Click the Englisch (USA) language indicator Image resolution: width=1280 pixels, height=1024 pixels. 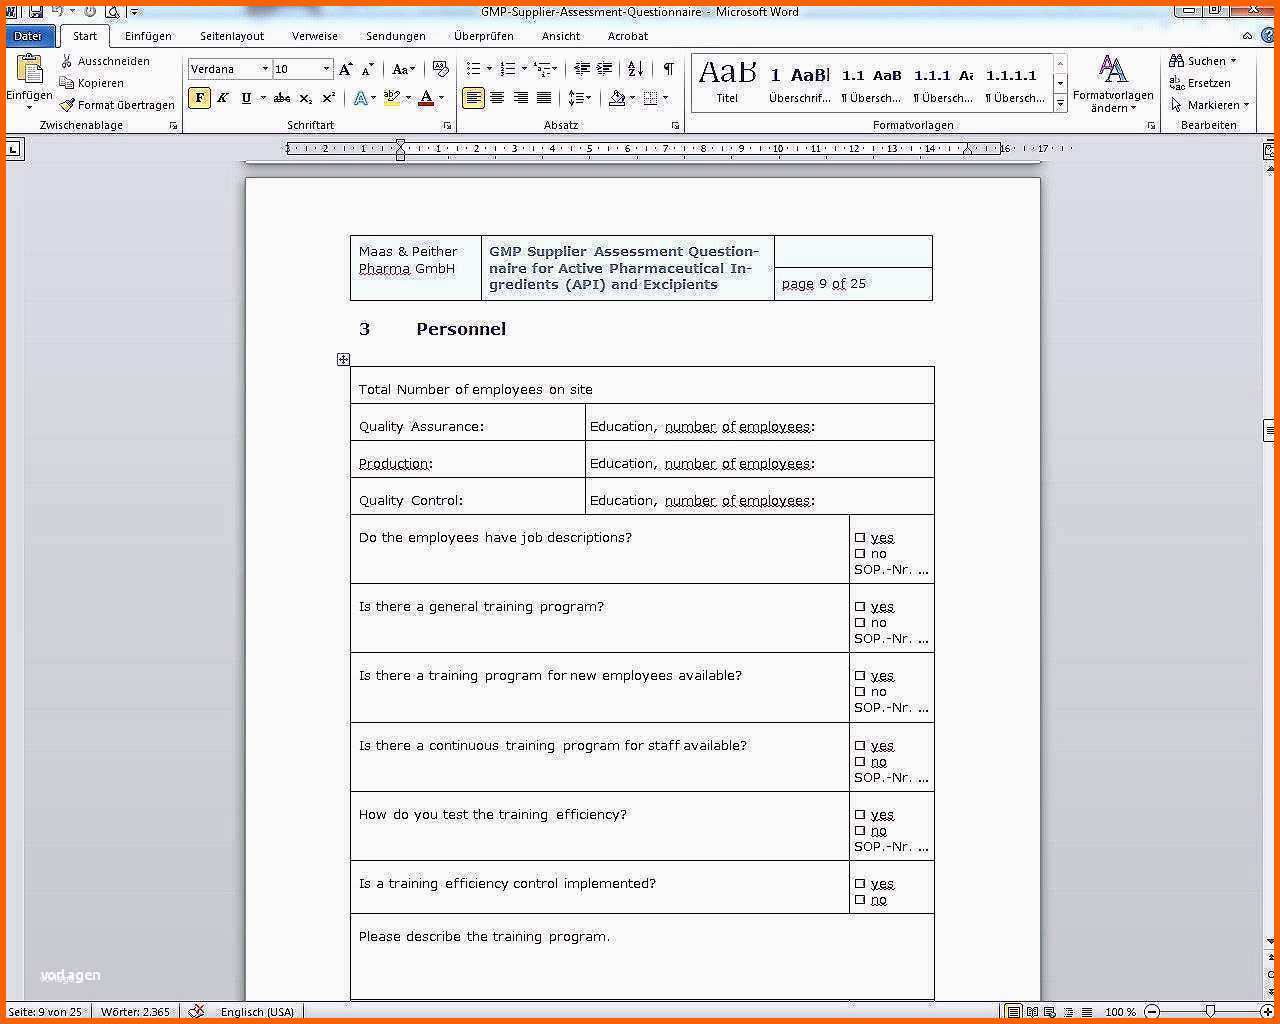257,1012
